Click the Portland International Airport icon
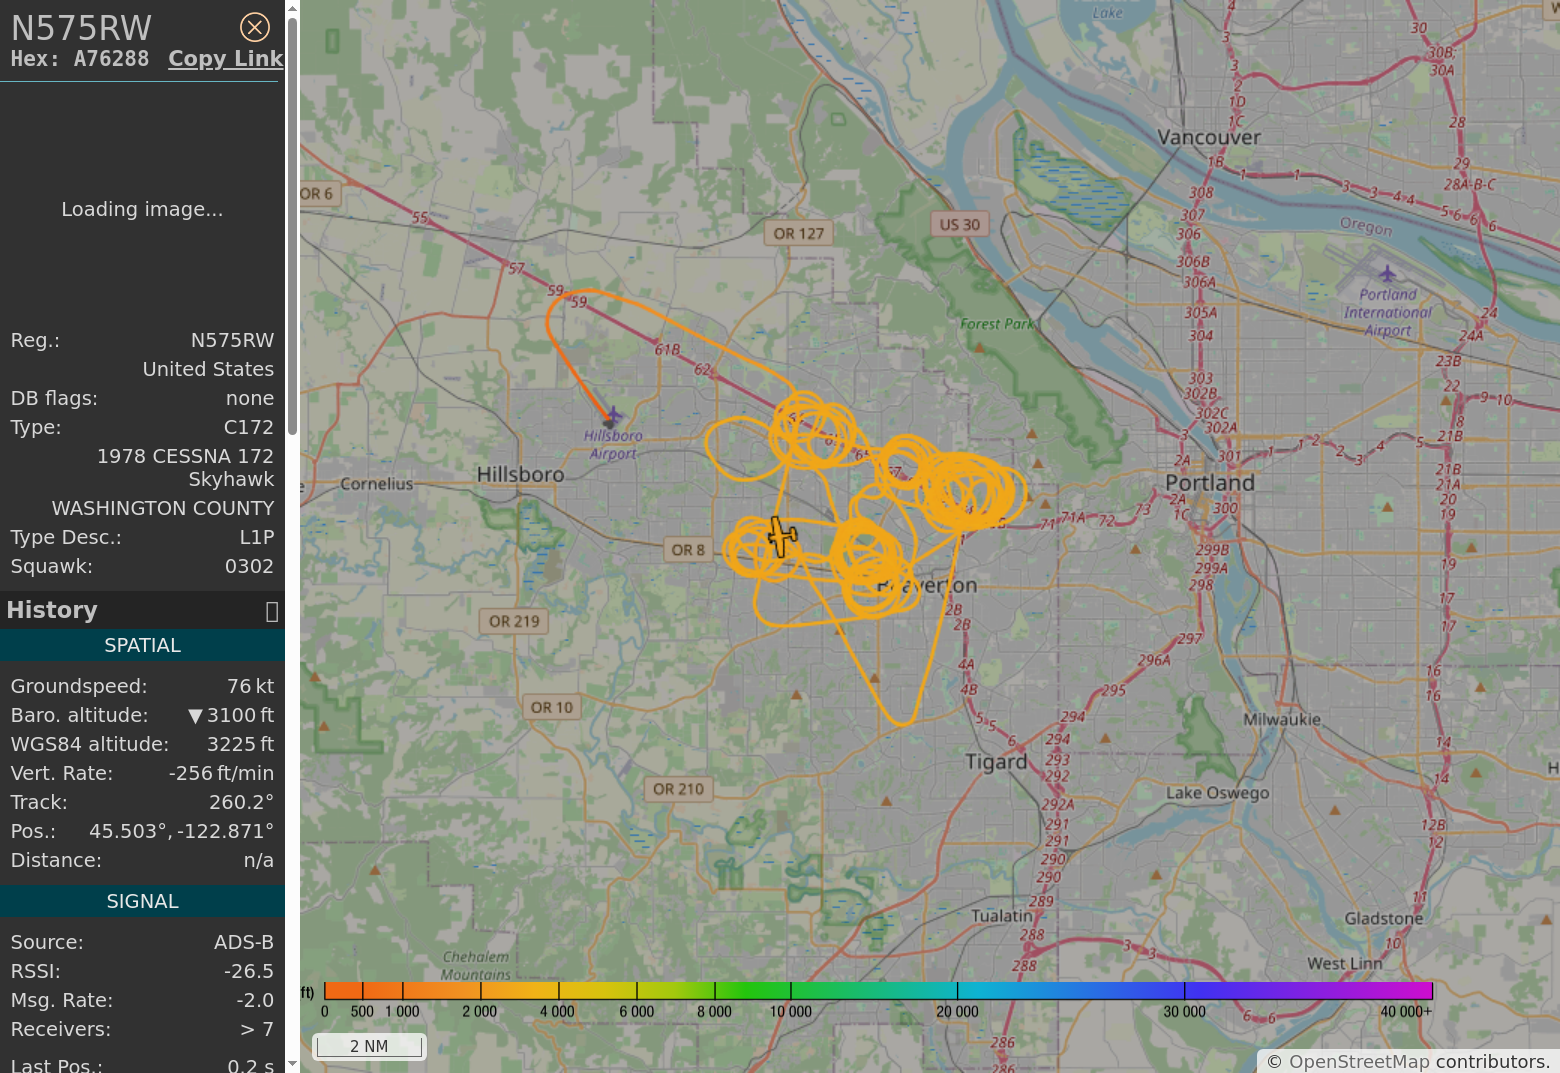The image size is (1560, 1073). click(x=1387, y=273)
